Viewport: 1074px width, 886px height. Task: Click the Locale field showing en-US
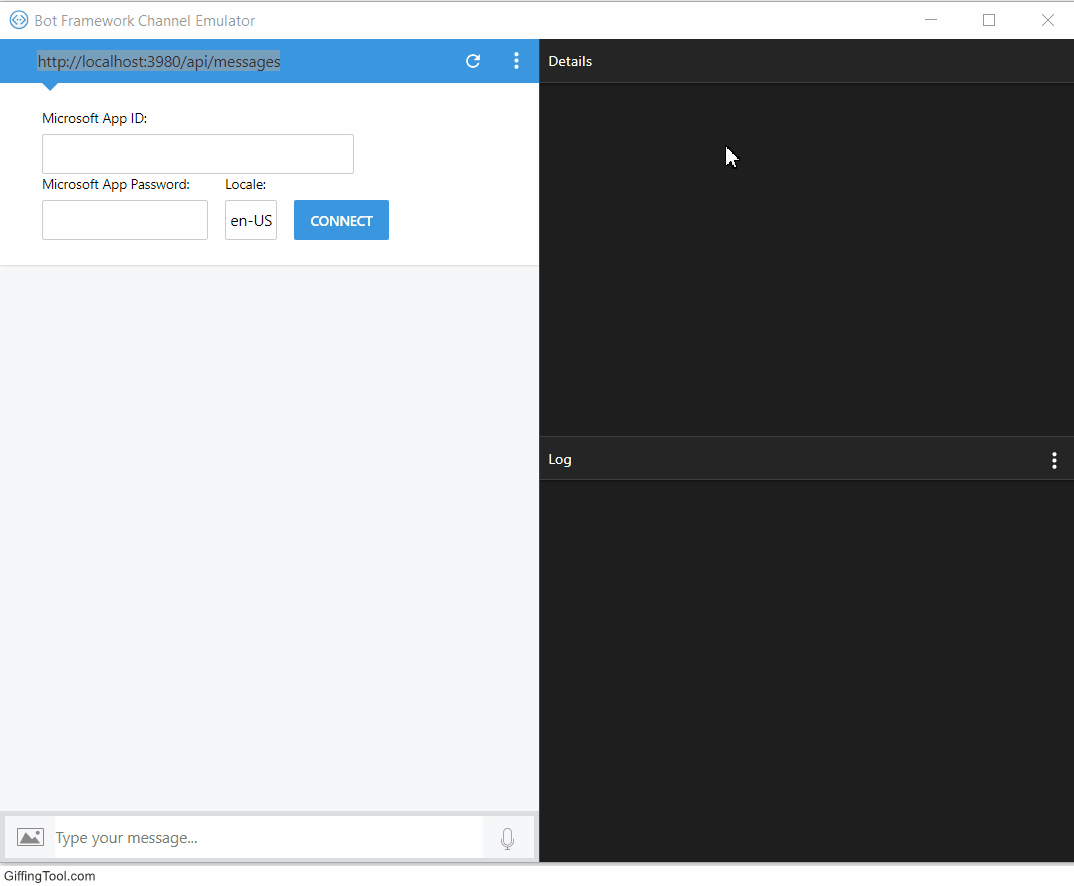[251, 220]
